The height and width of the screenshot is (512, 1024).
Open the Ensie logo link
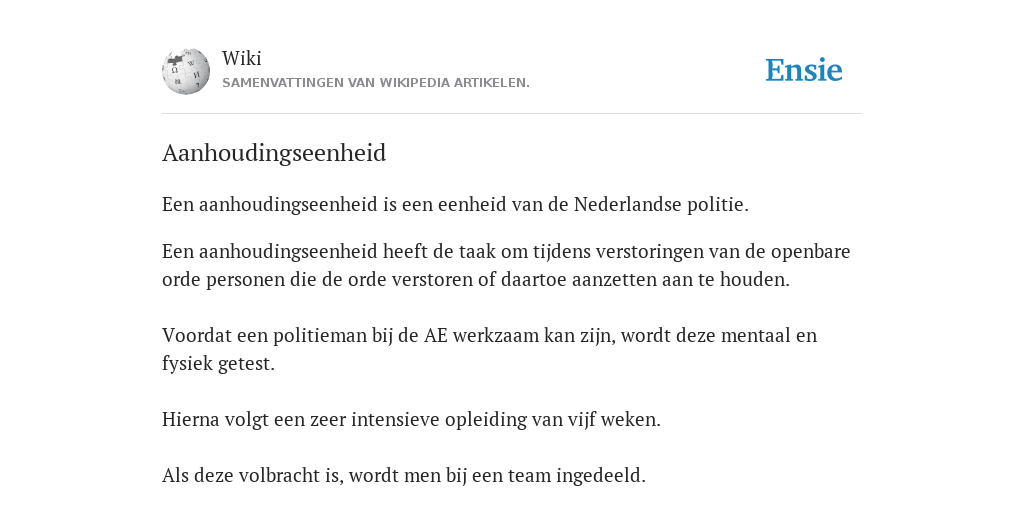[x=804, y=71]
